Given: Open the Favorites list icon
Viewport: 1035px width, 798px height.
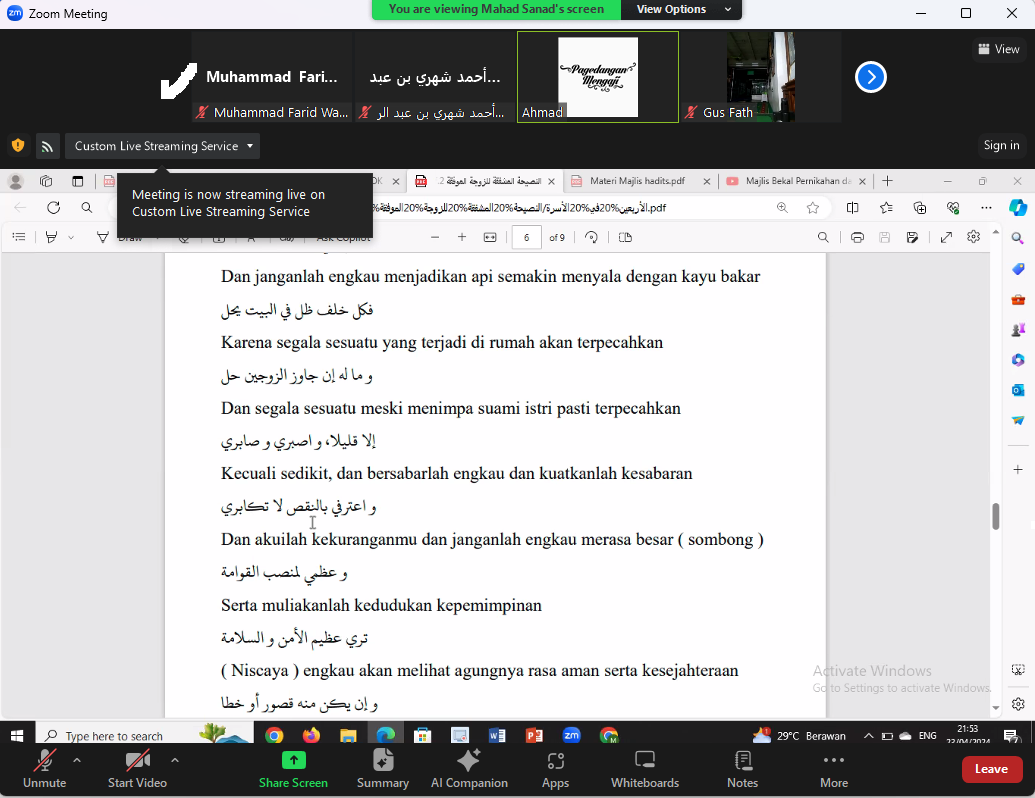Looking at the screenshot, I should click(x=886, y=208).
